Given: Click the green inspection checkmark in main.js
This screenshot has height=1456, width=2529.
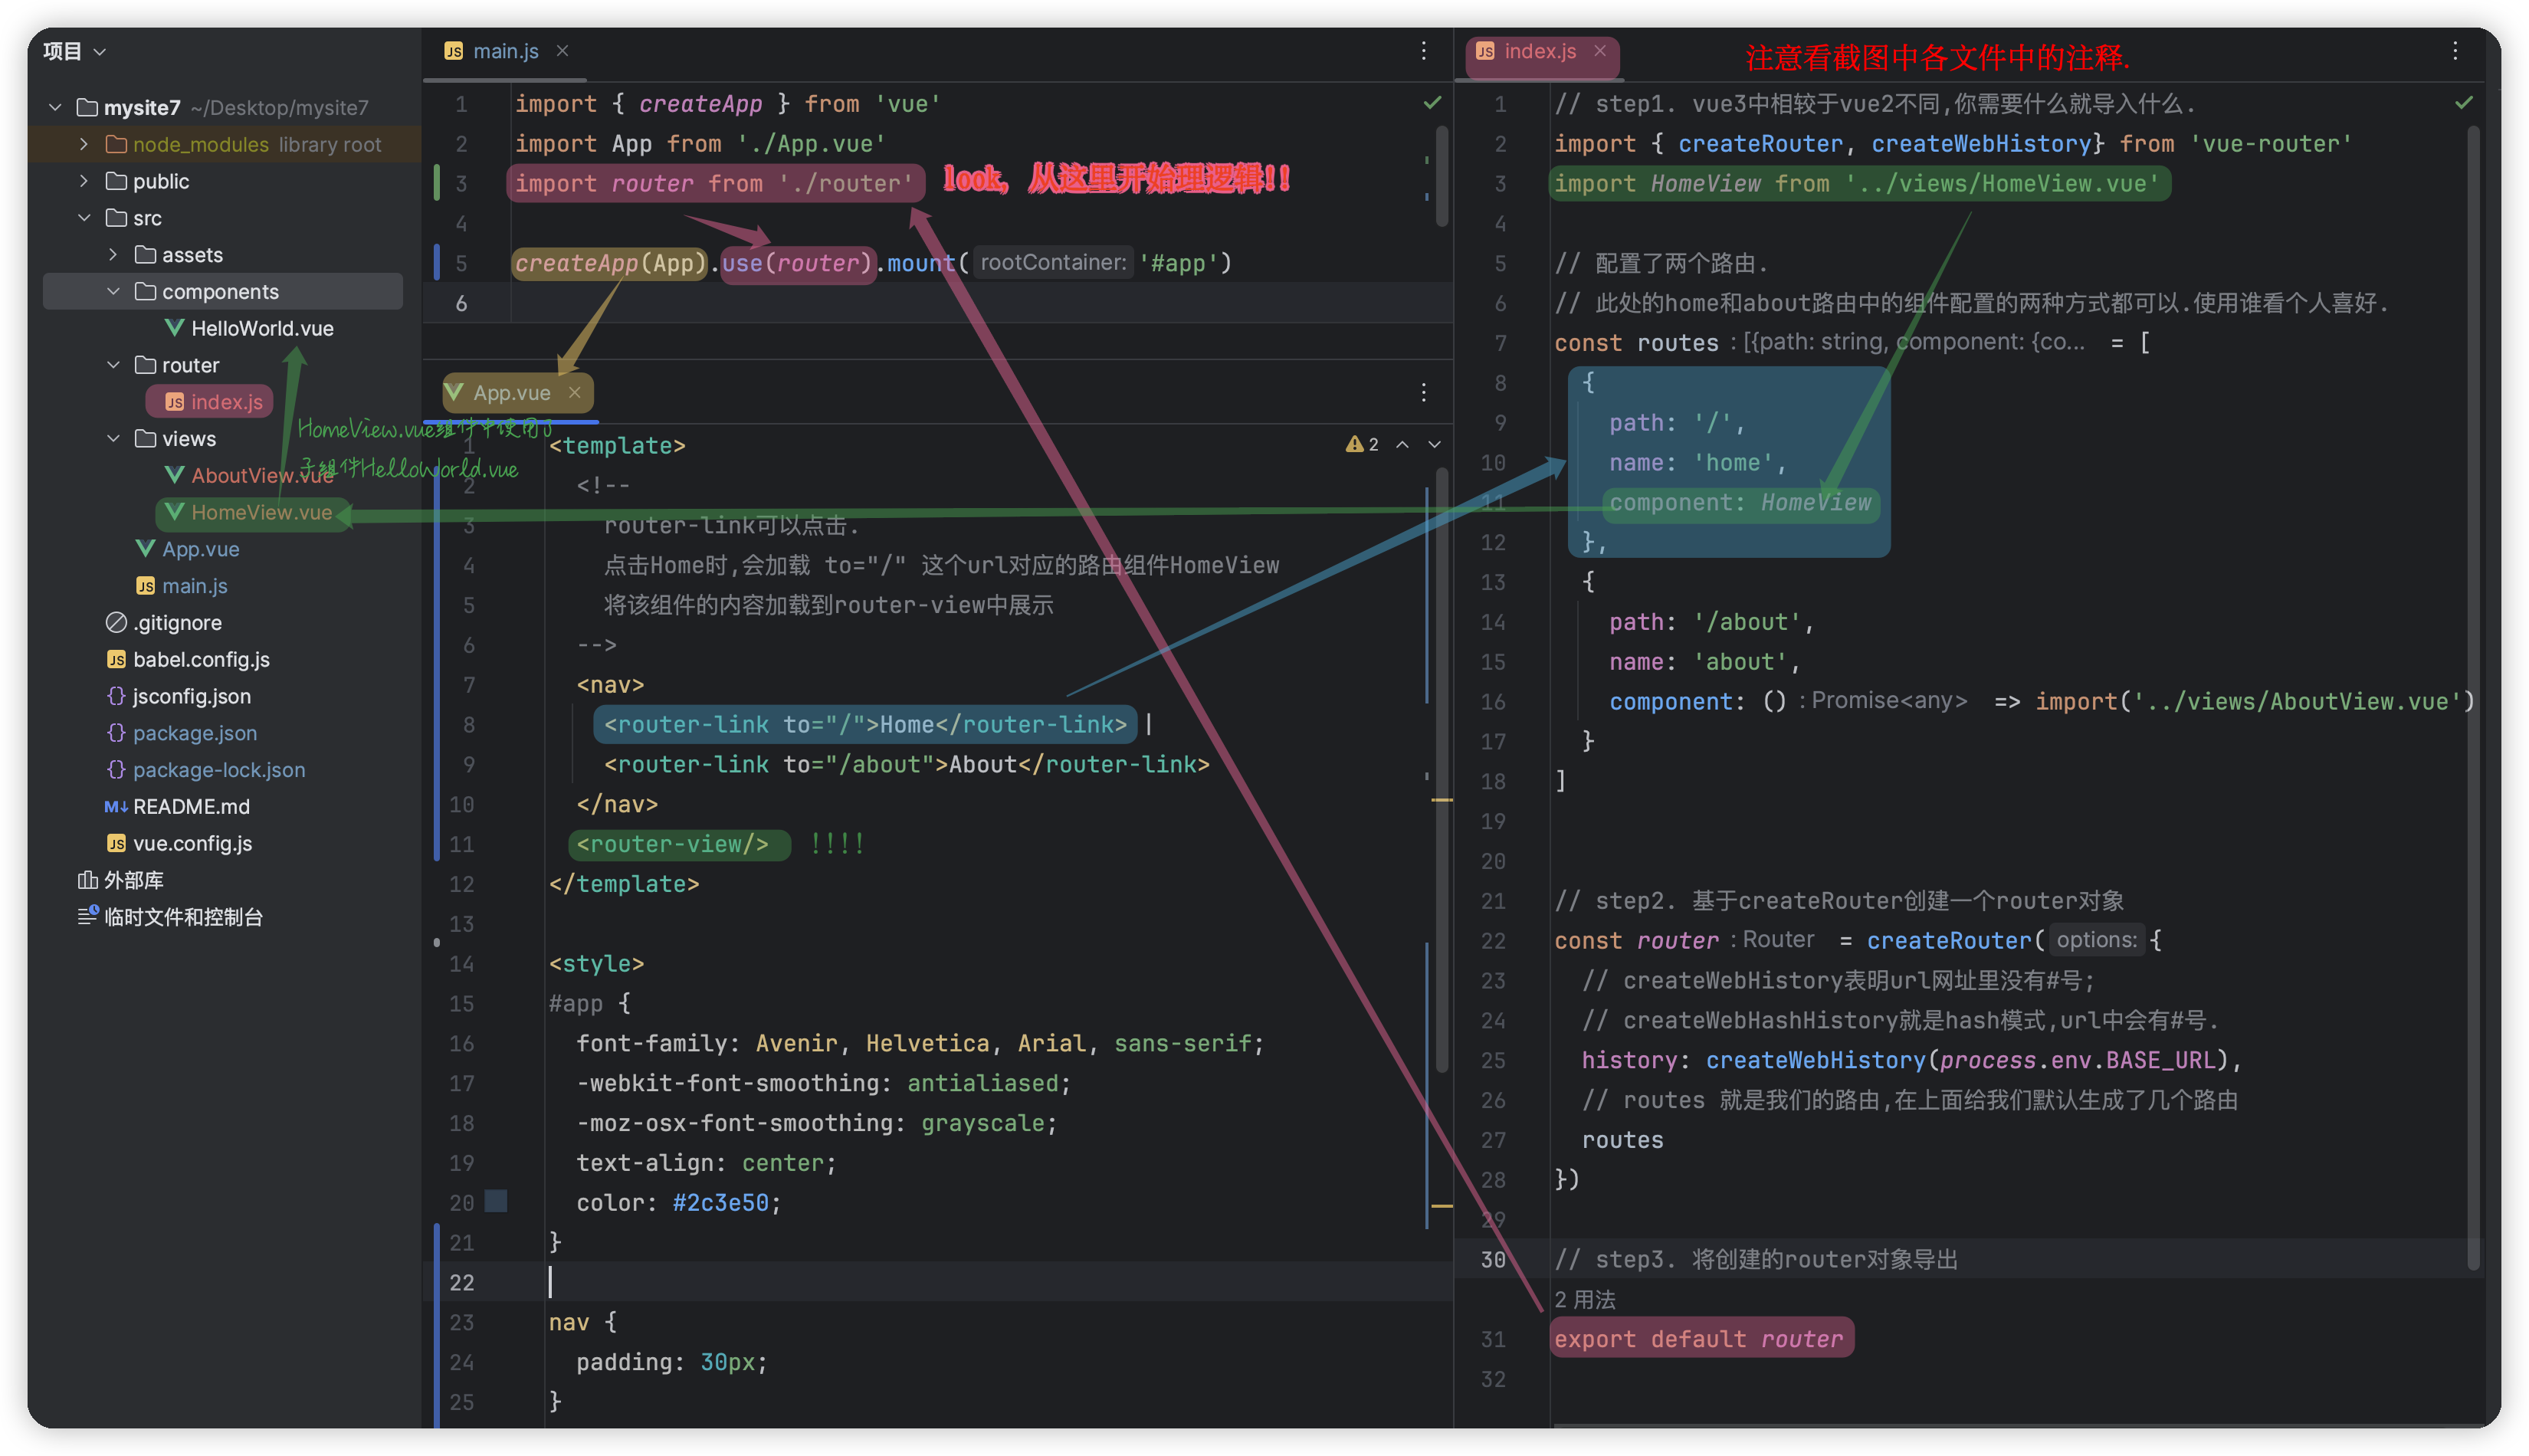Looking at the screenshot, I should 1432,103.
